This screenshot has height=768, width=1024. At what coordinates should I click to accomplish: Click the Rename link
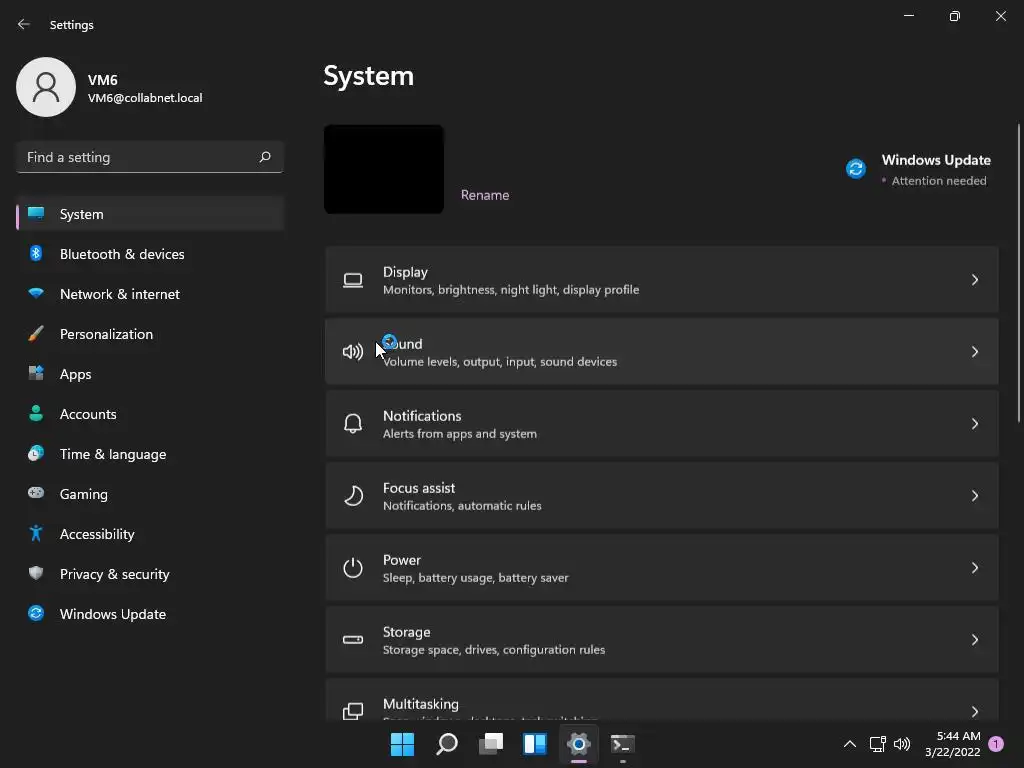coord(485,195)
